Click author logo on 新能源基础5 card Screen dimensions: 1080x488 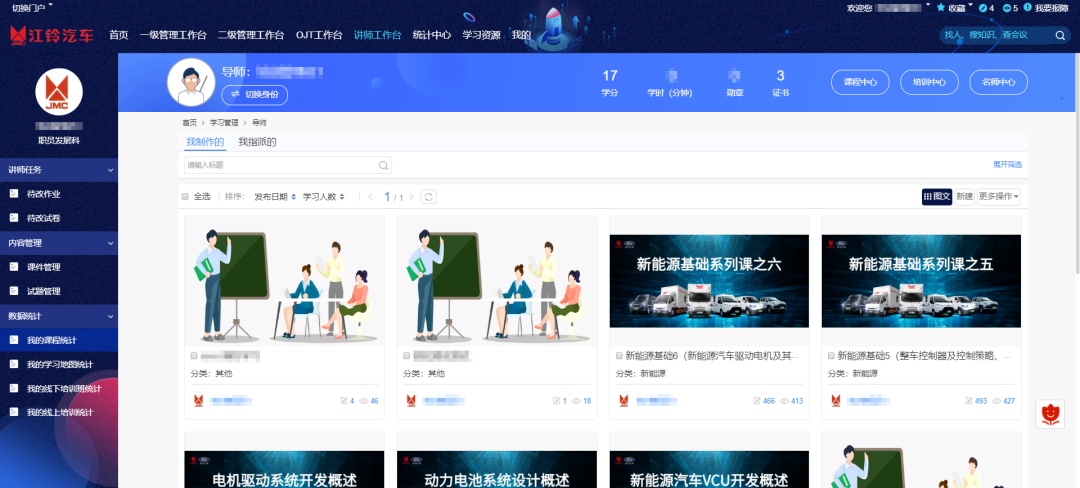(x=835, y=401)
